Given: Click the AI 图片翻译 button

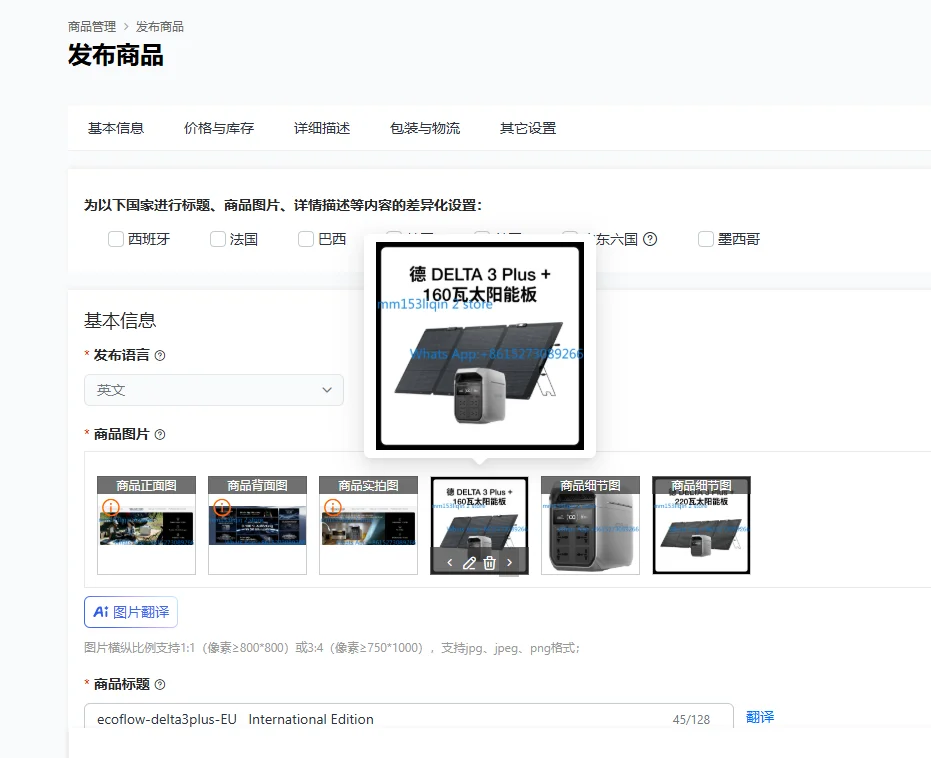Looking at the screenshot, I should pos(131,612).
